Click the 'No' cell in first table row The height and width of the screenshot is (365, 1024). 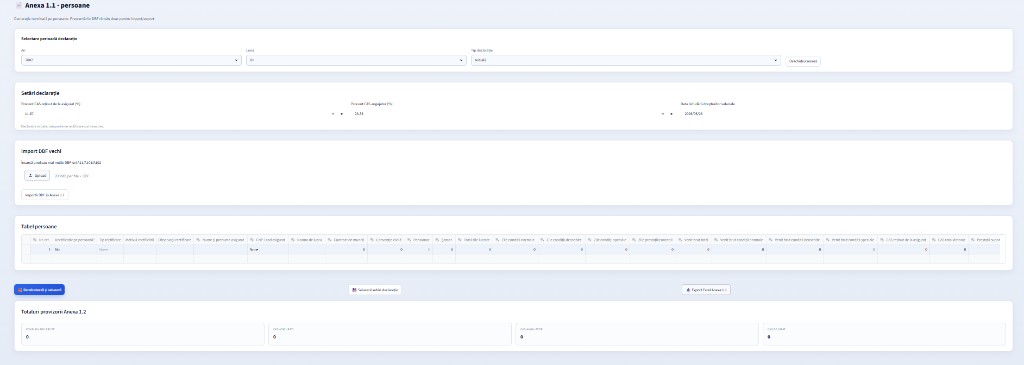pos(74,249)
